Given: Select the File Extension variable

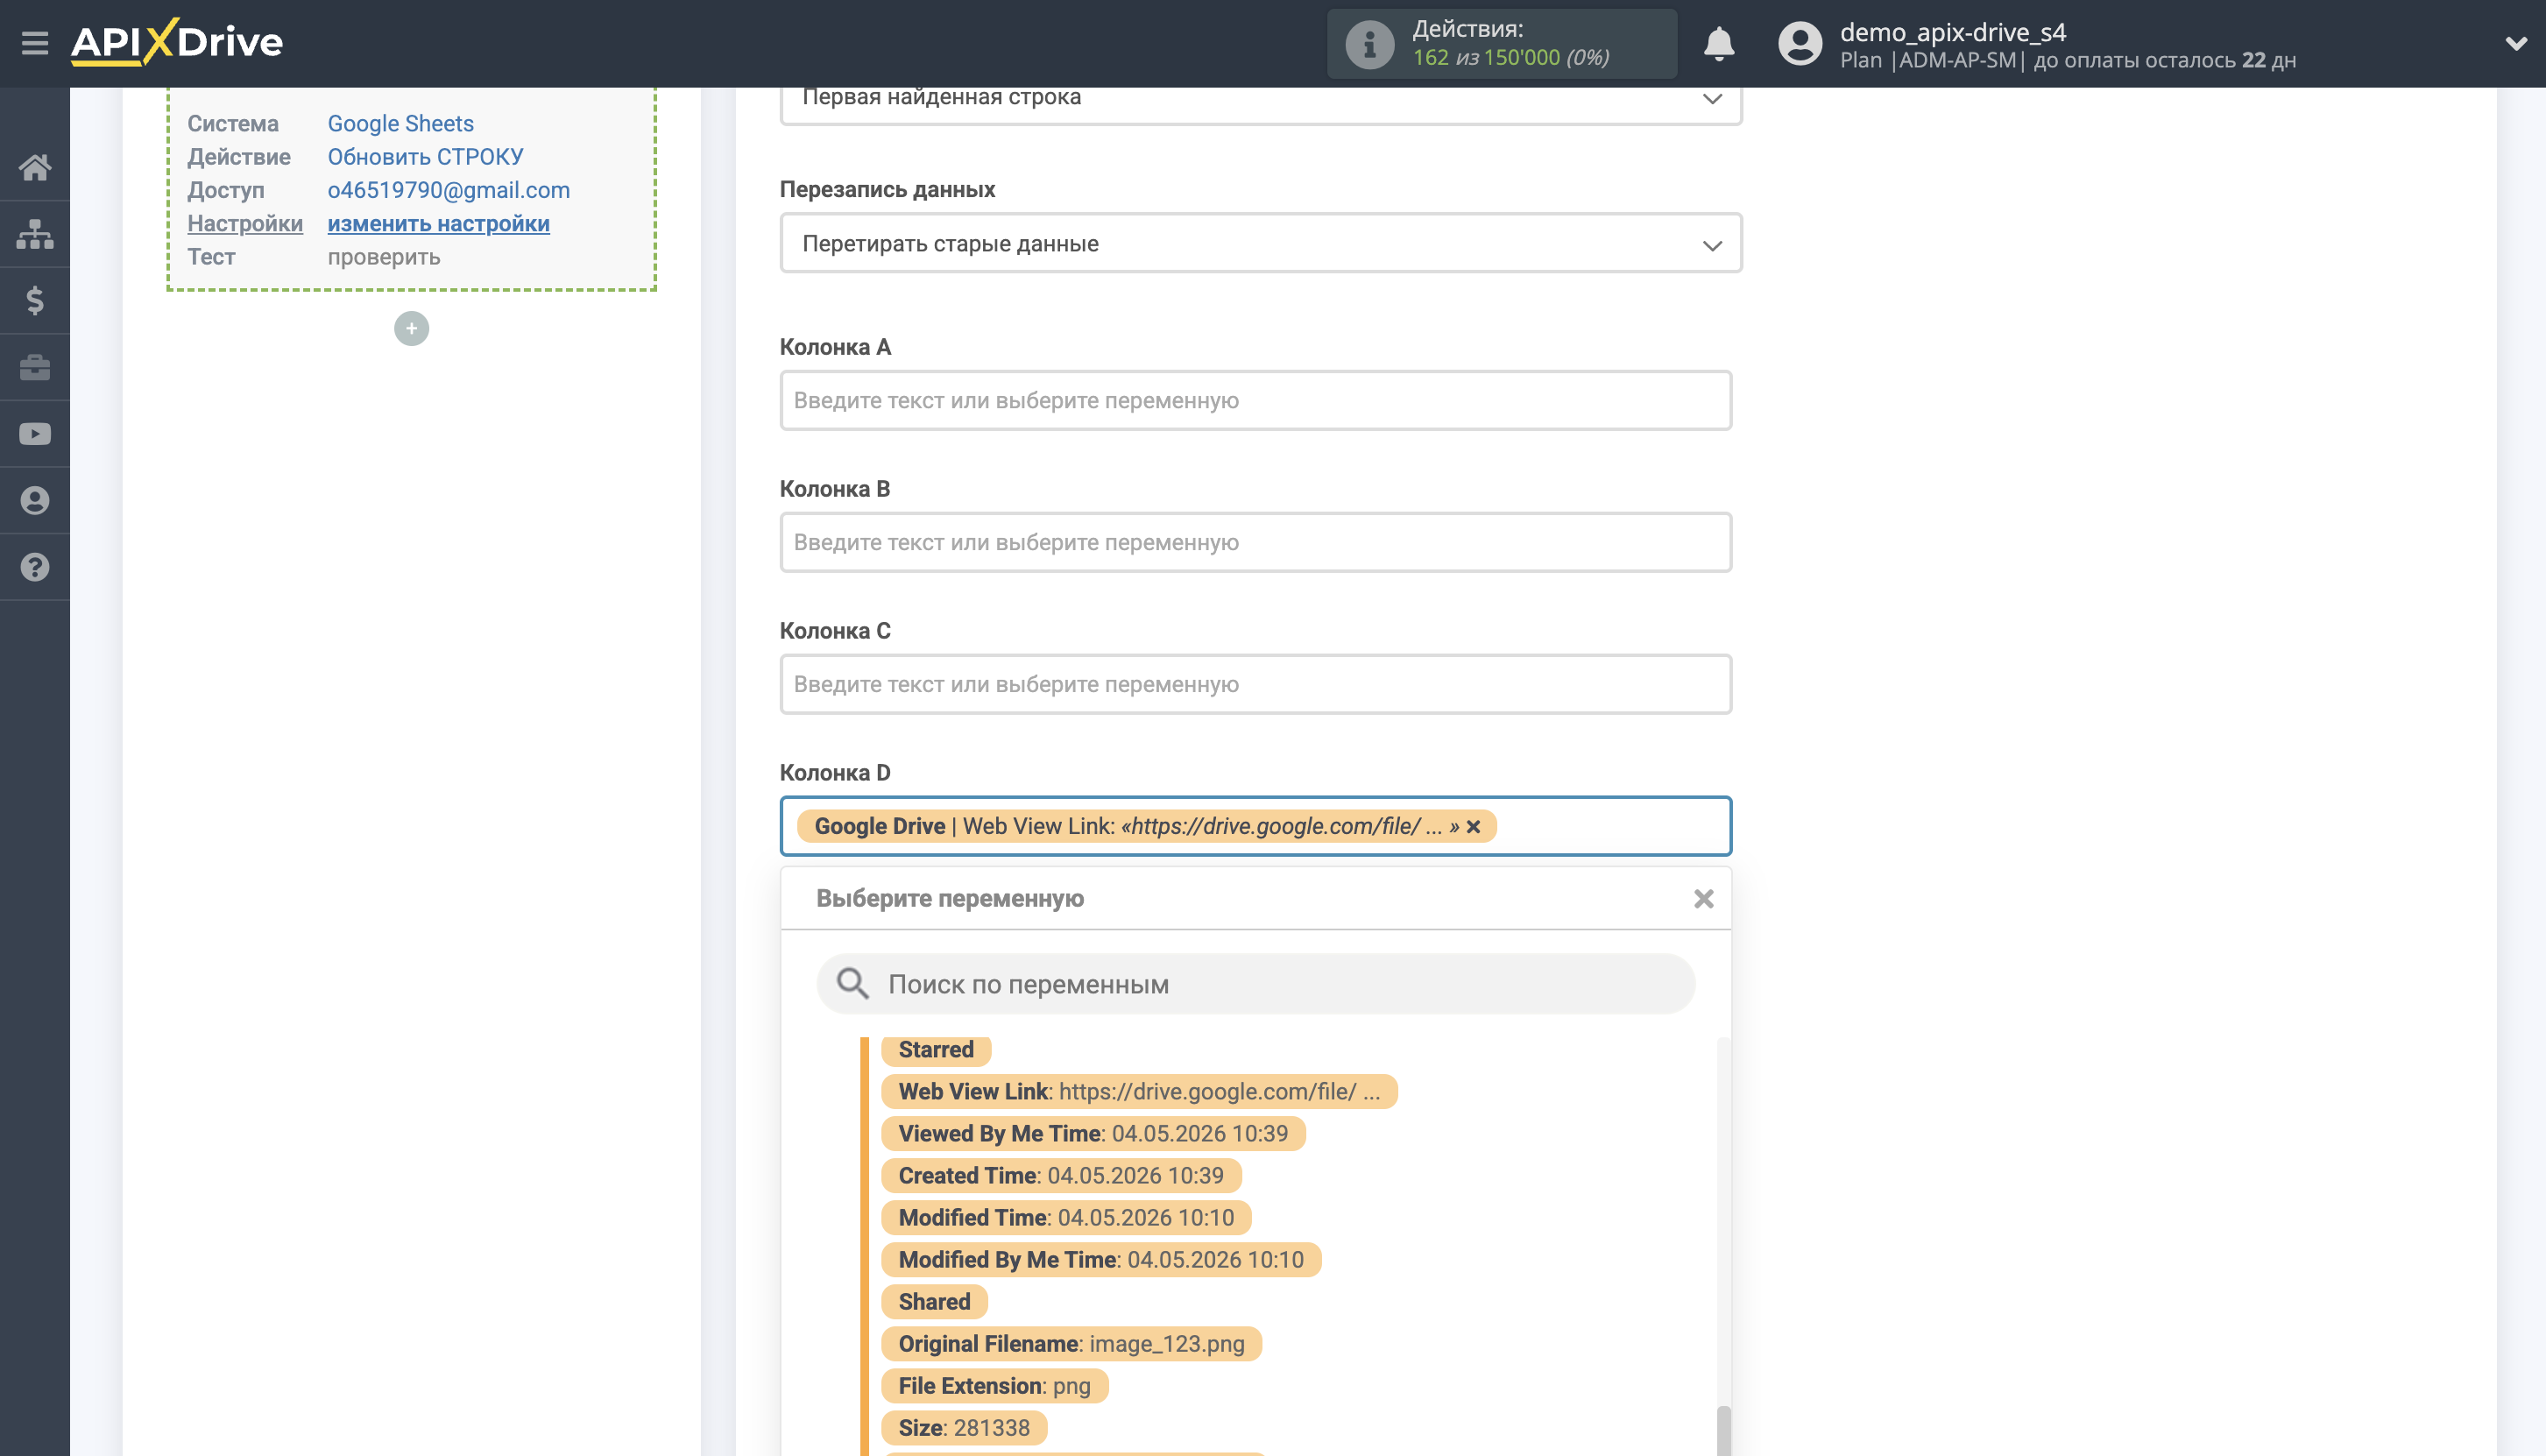Looking at the screenshot, I should point(994,1385).
